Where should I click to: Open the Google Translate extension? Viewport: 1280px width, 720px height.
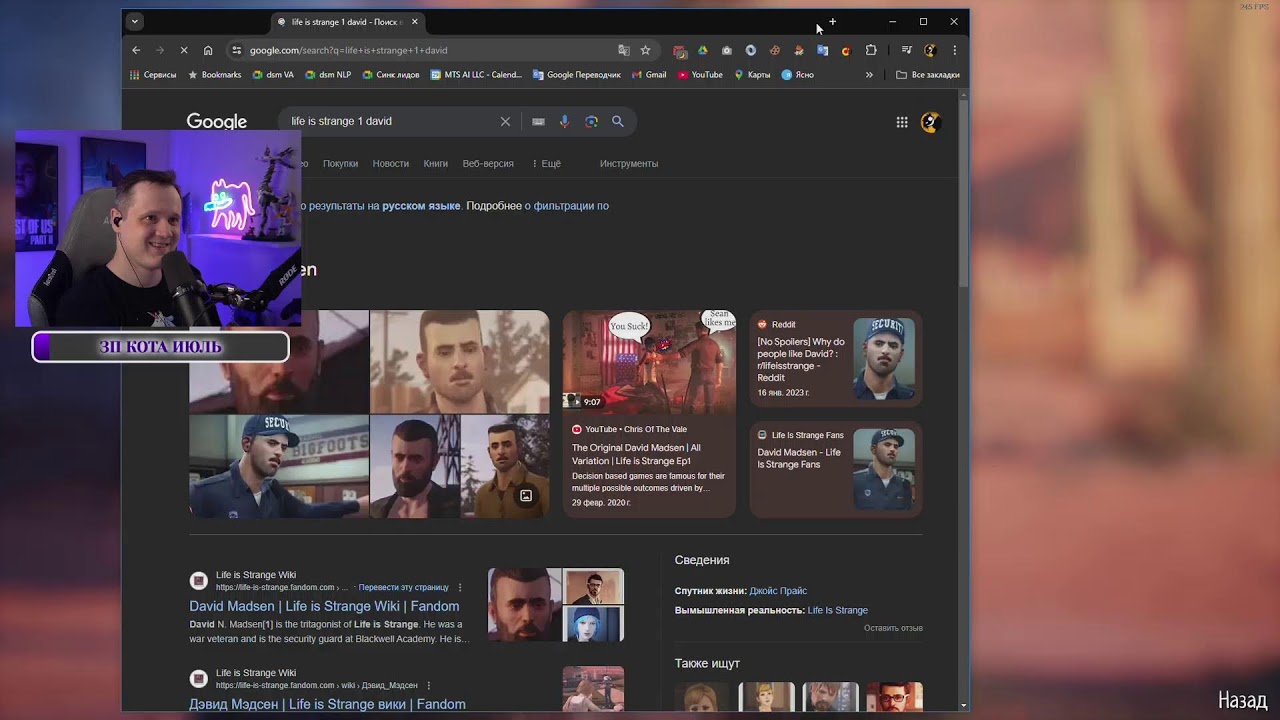(823, 50)
